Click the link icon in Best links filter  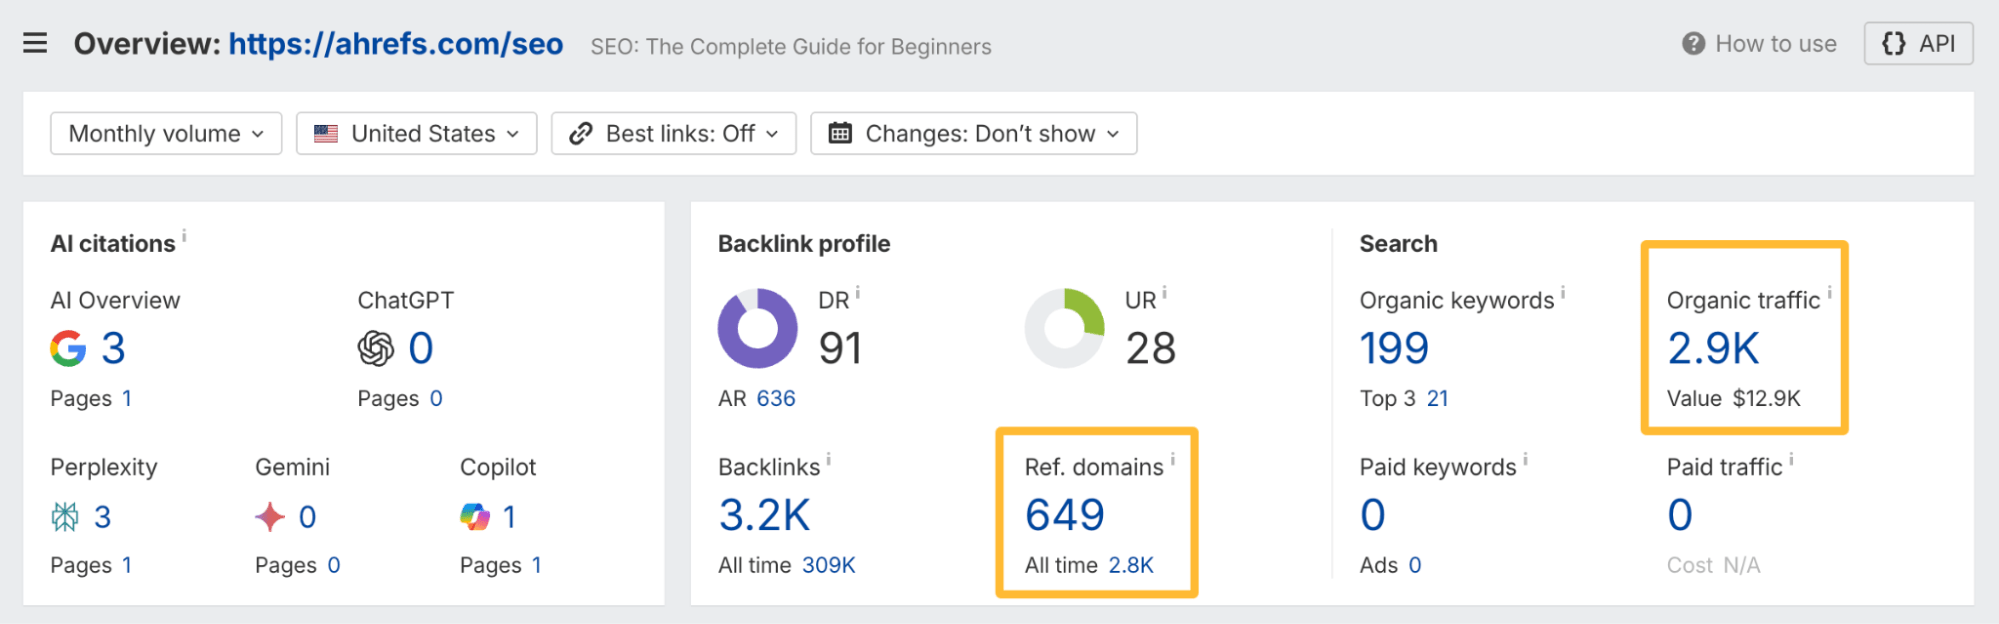tap(581, 133)
